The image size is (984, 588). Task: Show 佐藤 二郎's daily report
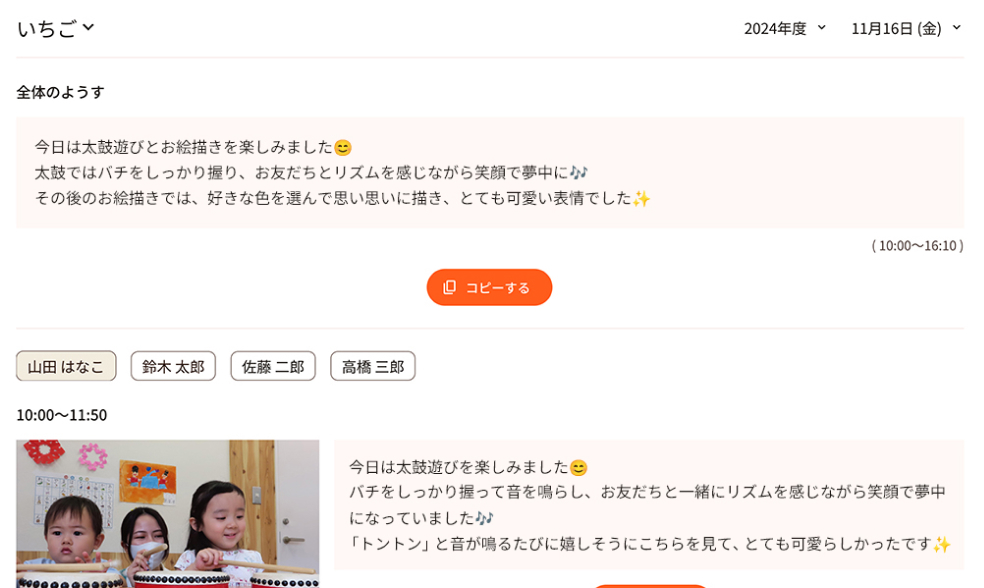click(273, 366)
